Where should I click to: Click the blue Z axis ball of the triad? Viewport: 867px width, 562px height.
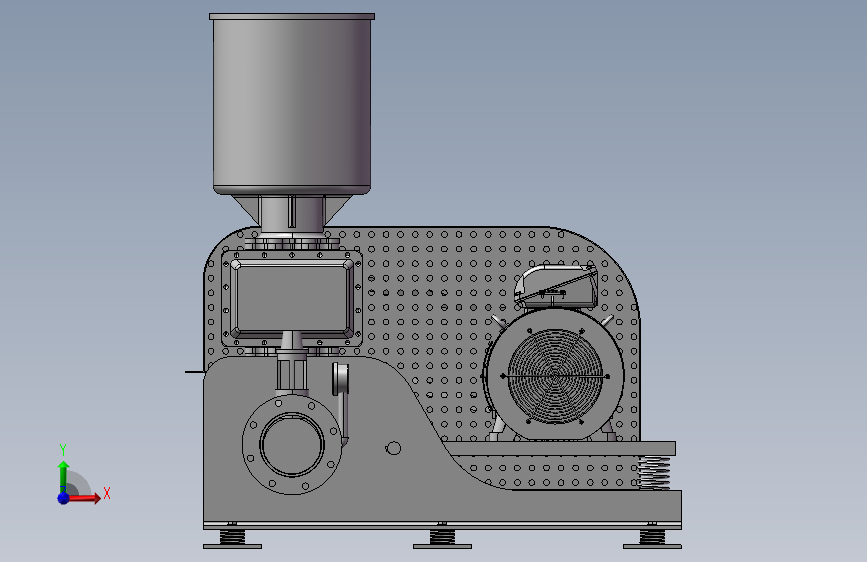pyautogui.click(x=64, y=498)
